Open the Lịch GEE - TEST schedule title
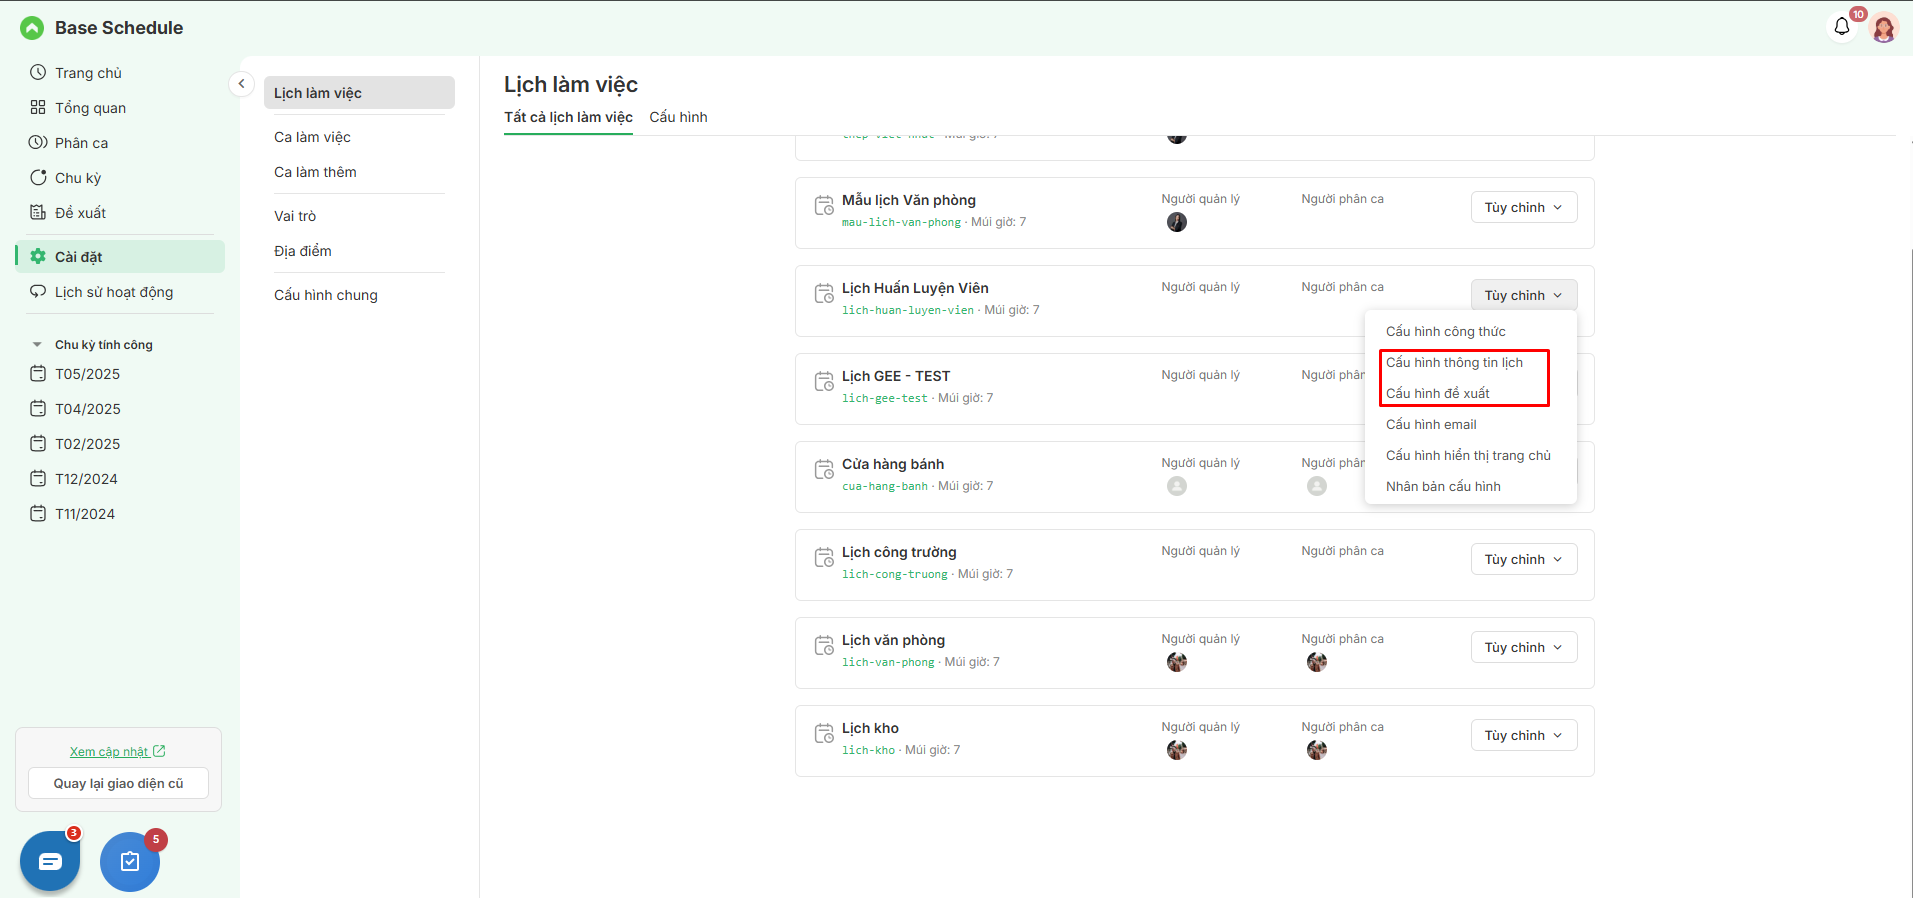 [x=896, y=376]
